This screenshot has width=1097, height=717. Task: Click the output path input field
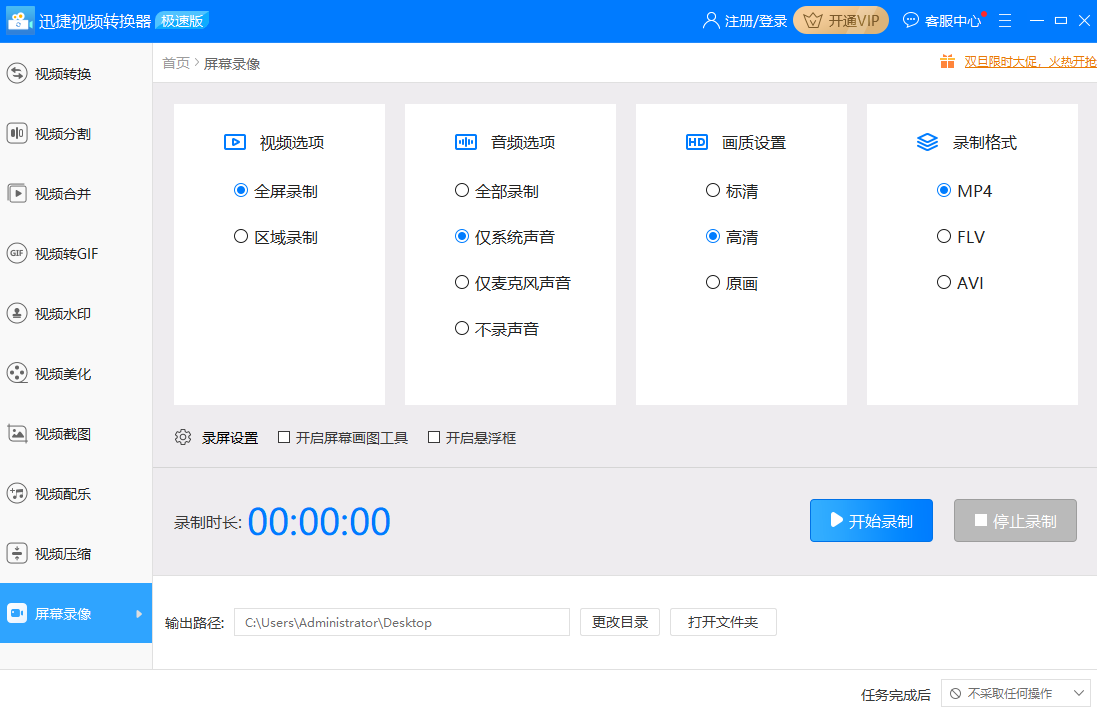pos(401,622)
